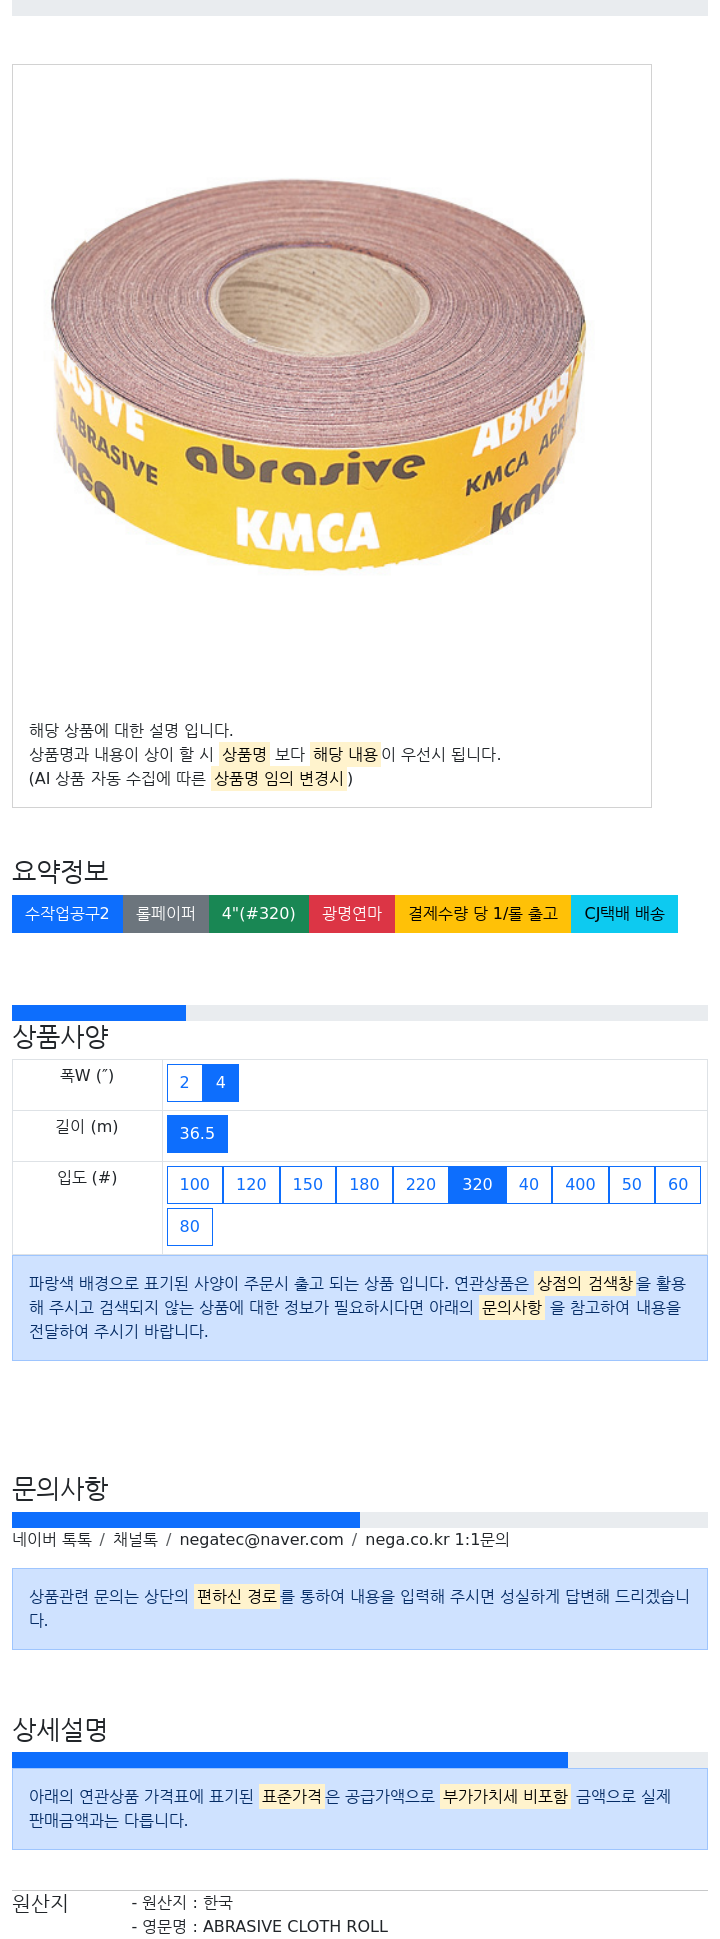
Task: Click the 롤페이퍼 tag
Action: [x=166, y=914]
